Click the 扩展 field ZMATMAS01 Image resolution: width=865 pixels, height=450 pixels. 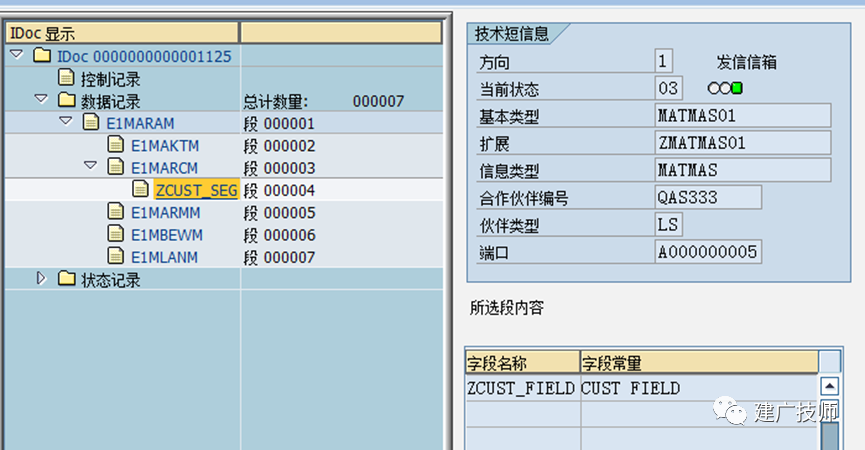[x=743, y=143]
